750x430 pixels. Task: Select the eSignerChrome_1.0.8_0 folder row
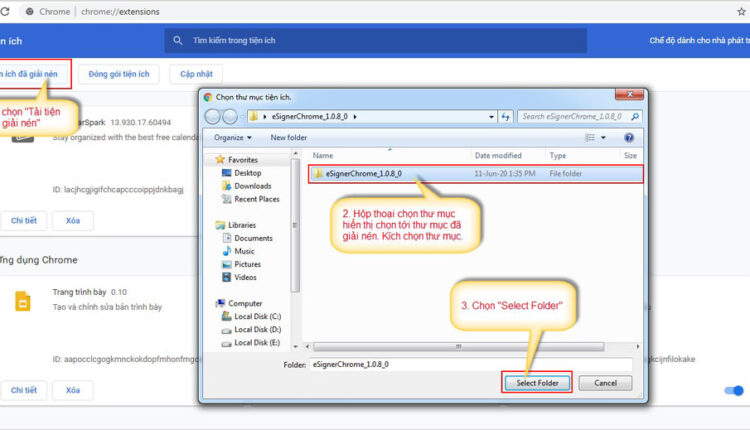(x=357, y=174)
